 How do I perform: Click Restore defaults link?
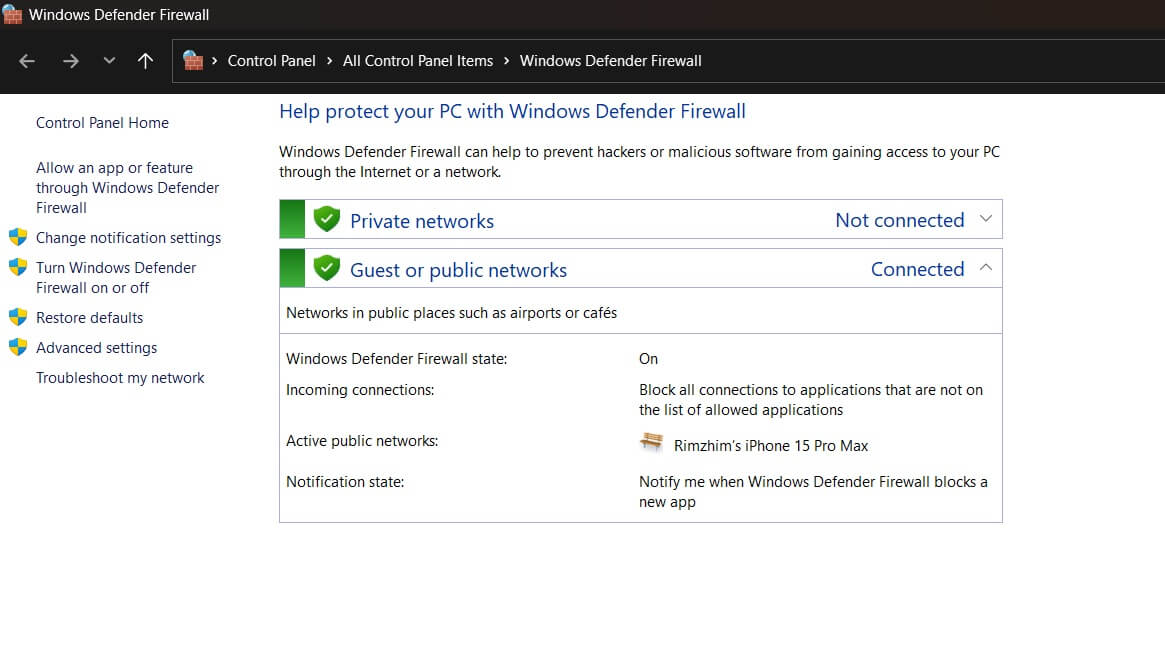point(89,317)
